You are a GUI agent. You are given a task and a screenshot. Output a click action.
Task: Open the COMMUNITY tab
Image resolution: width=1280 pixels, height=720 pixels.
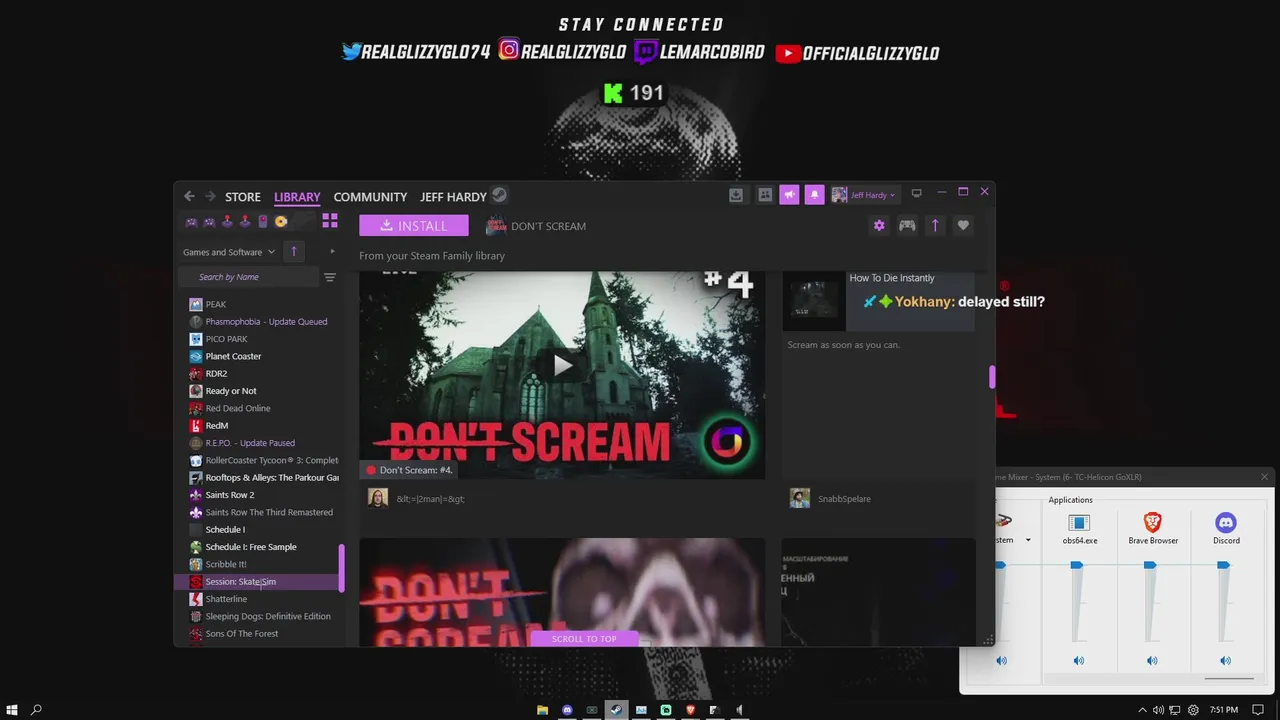tap(370, 197)
